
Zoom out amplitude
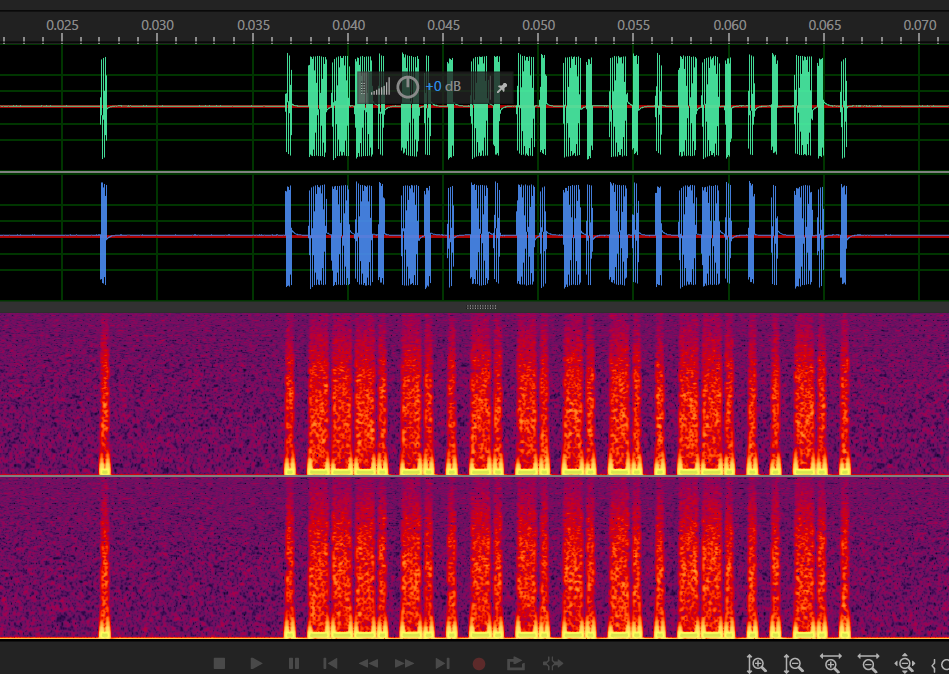[x=794, y=663]
